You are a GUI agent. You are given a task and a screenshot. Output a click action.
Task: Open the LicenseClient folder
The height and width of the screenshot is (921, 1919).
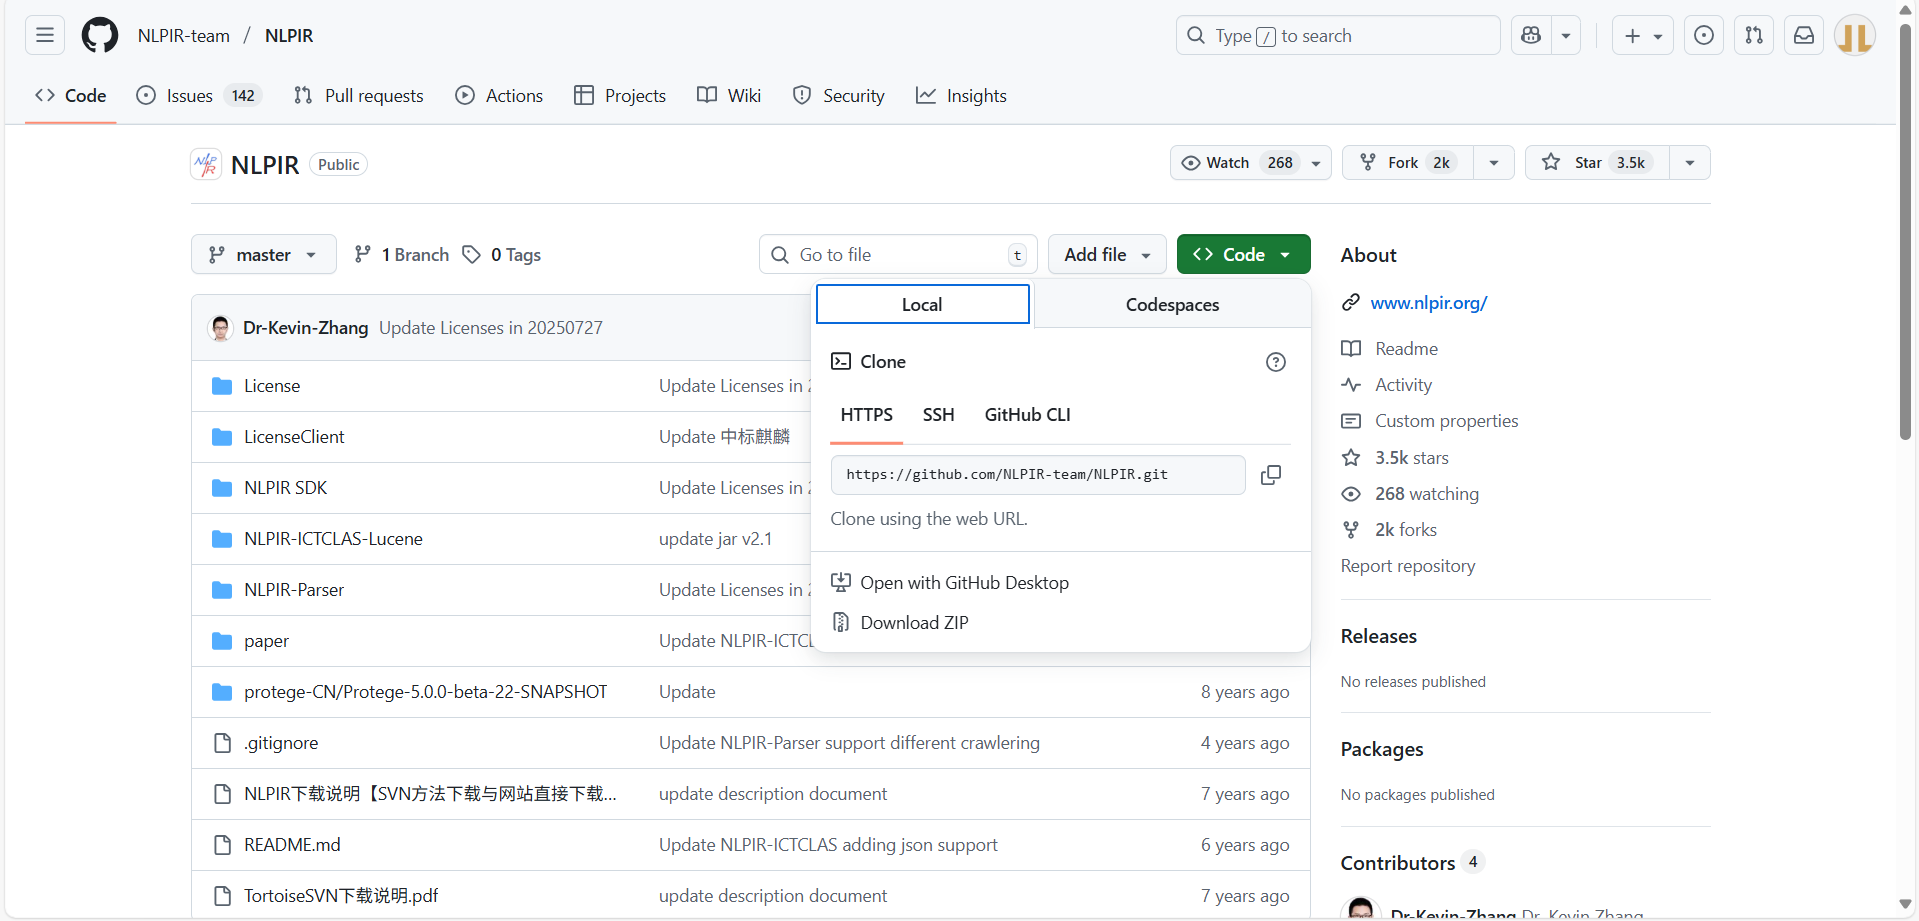pyautogui.click(x=294, y=437)
